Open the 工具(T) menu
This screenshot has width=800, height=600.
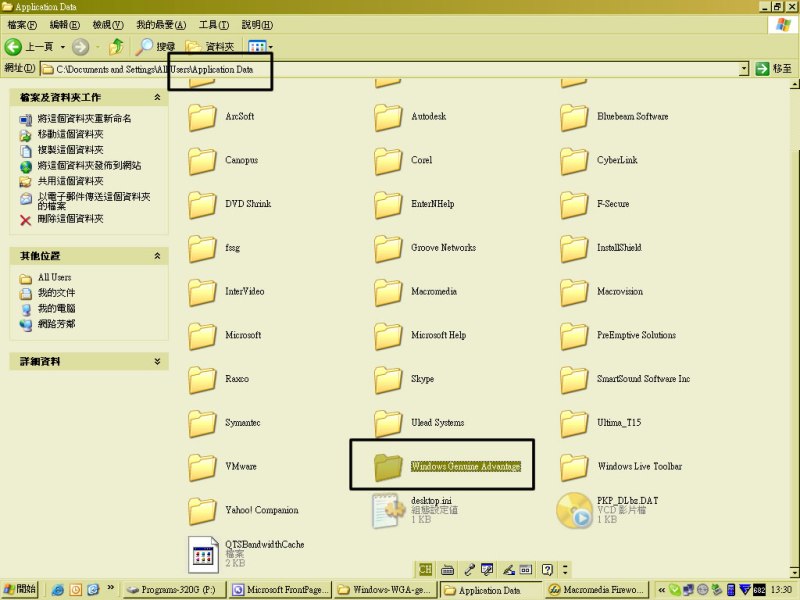(214, 24)
